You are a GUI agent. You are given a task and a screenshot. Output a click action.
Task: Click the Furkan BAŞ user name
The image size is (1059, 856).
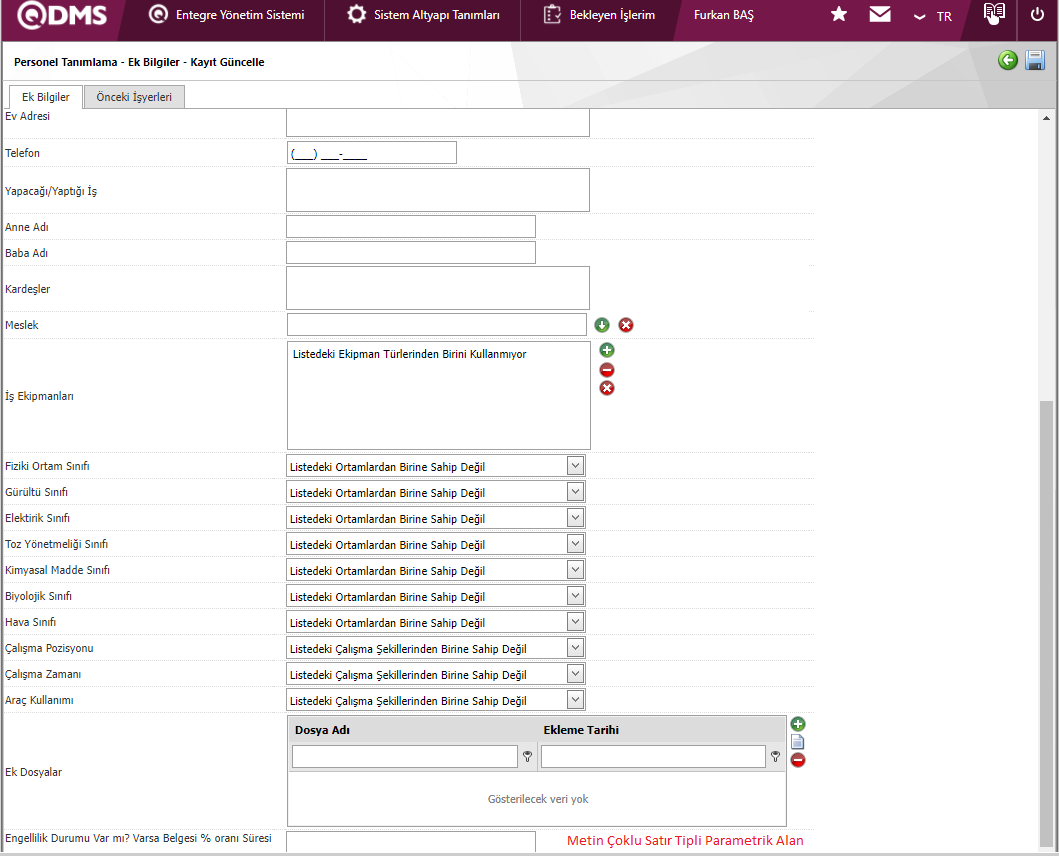(x=723, y=15)
